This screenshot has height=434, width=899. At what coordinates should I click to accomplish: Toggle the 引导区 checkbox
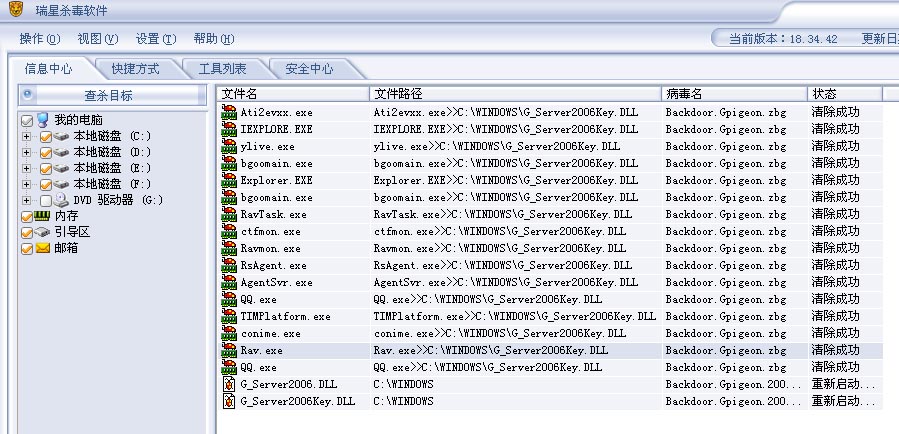(26, 233)
